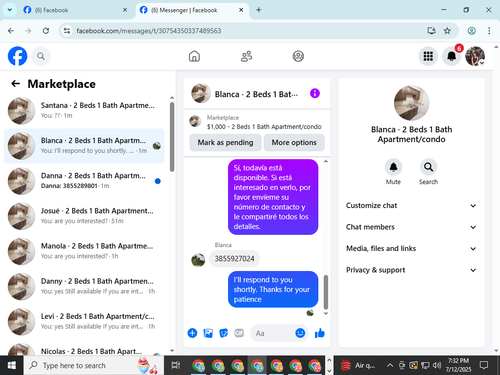Click the back arrow next to Marketplace
Screen dimensions: 500x375
click(16, 84)
